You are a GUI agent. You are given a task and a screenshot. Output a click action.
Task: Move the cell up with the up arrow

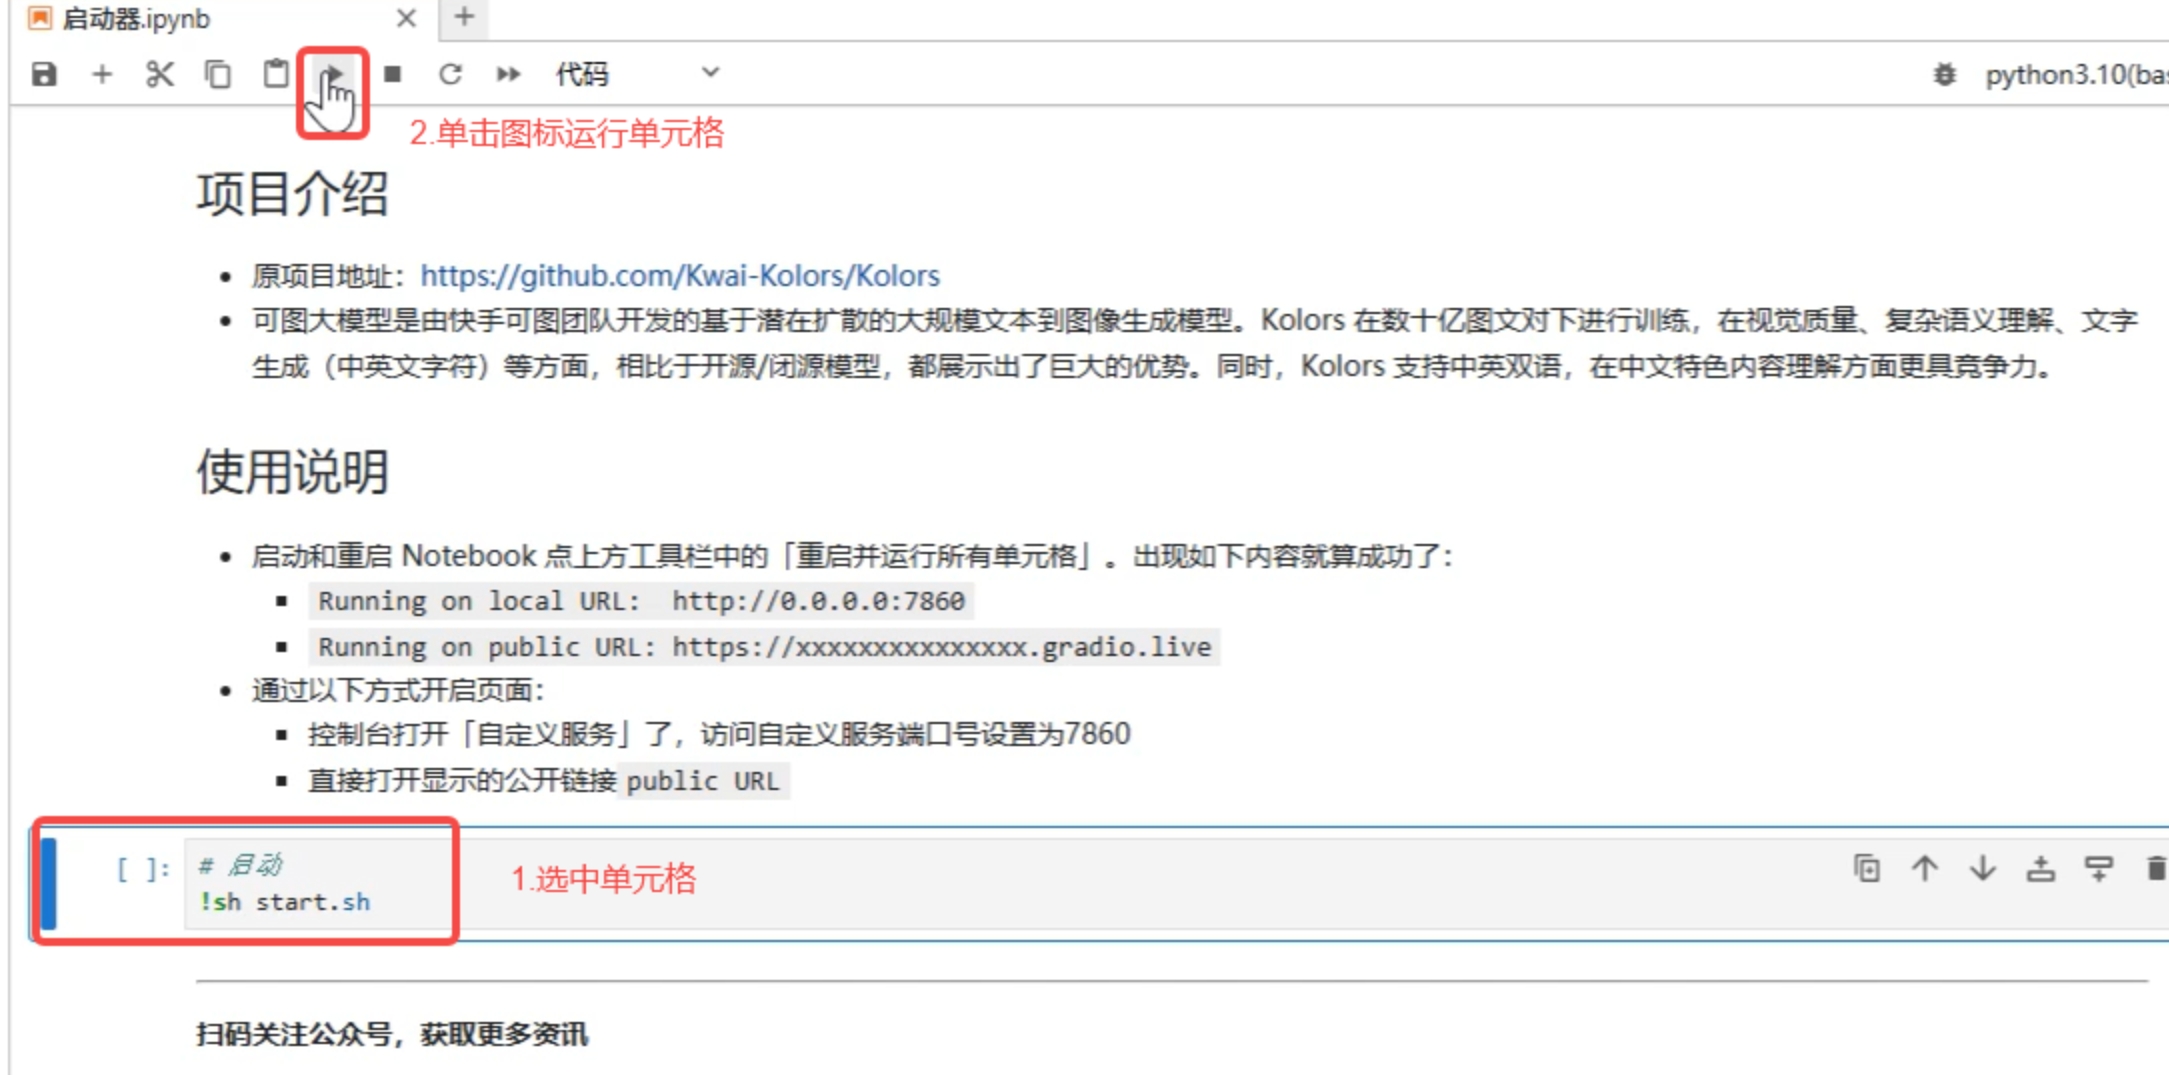click(x=1924, y=868)
